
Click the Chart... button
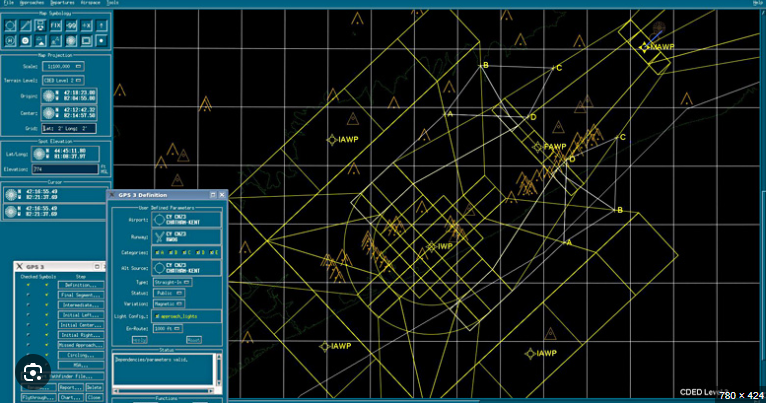71,397
